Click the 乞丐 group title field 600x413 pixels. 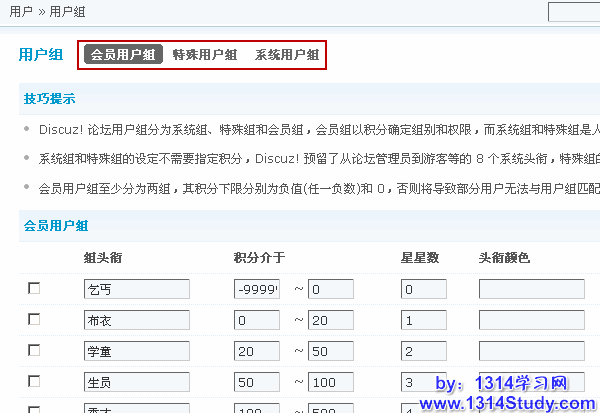click(137, 289)
